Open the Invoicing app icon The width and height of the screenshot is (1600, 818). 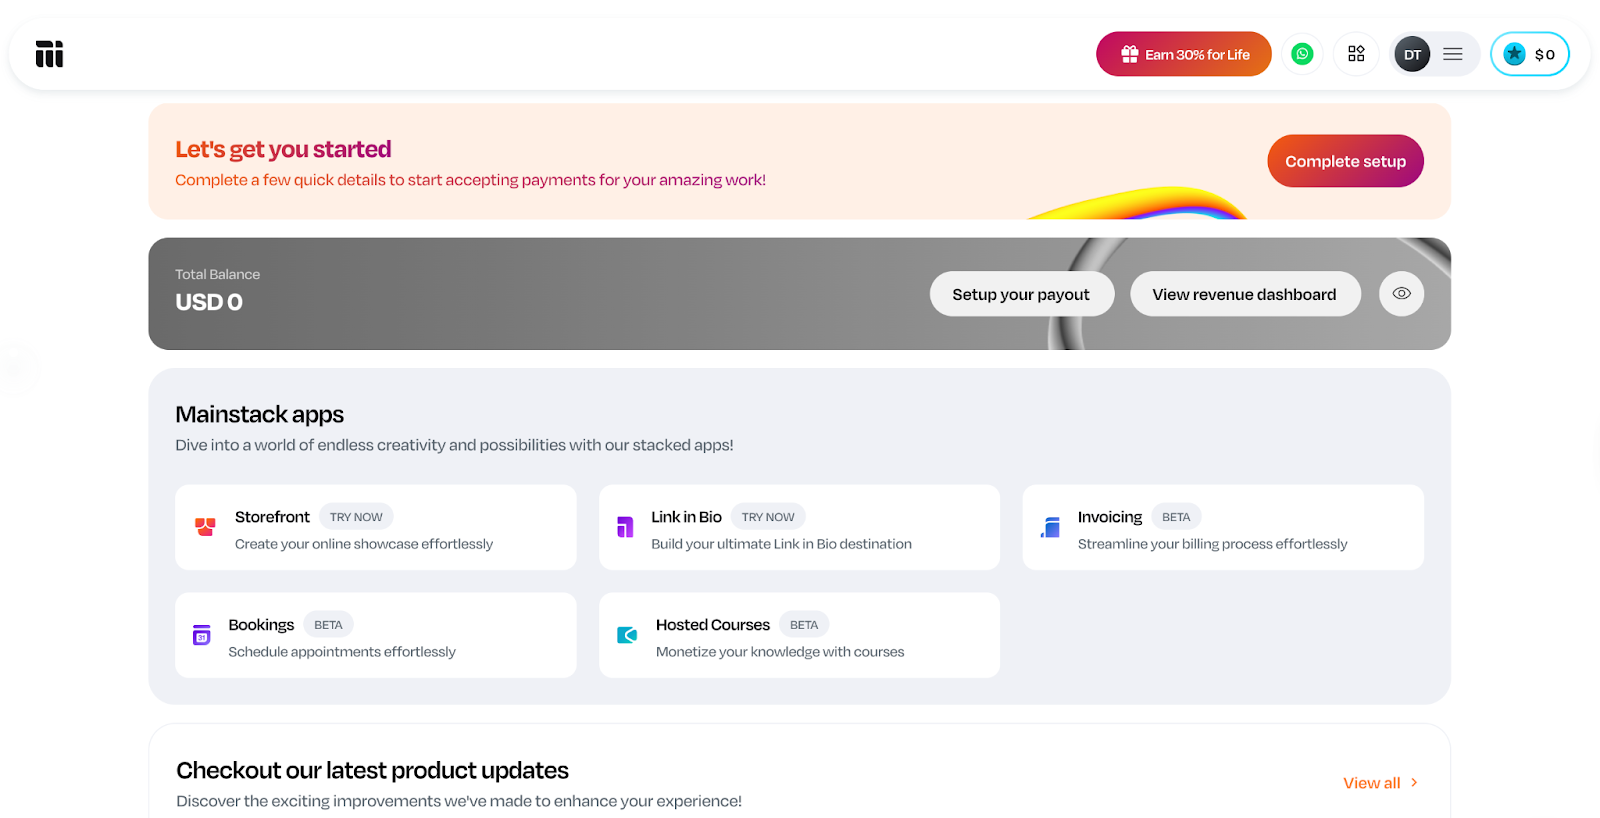tap(1050, 527)
